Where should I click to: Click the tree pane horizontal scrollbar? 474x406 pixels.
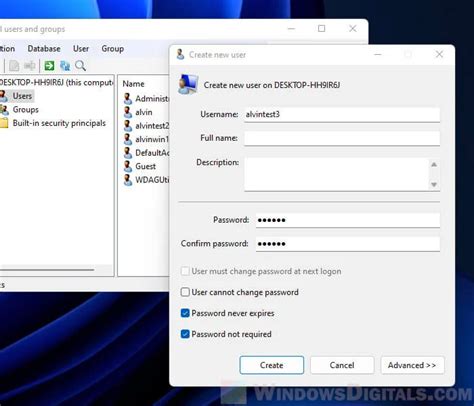tap(47, 270)
